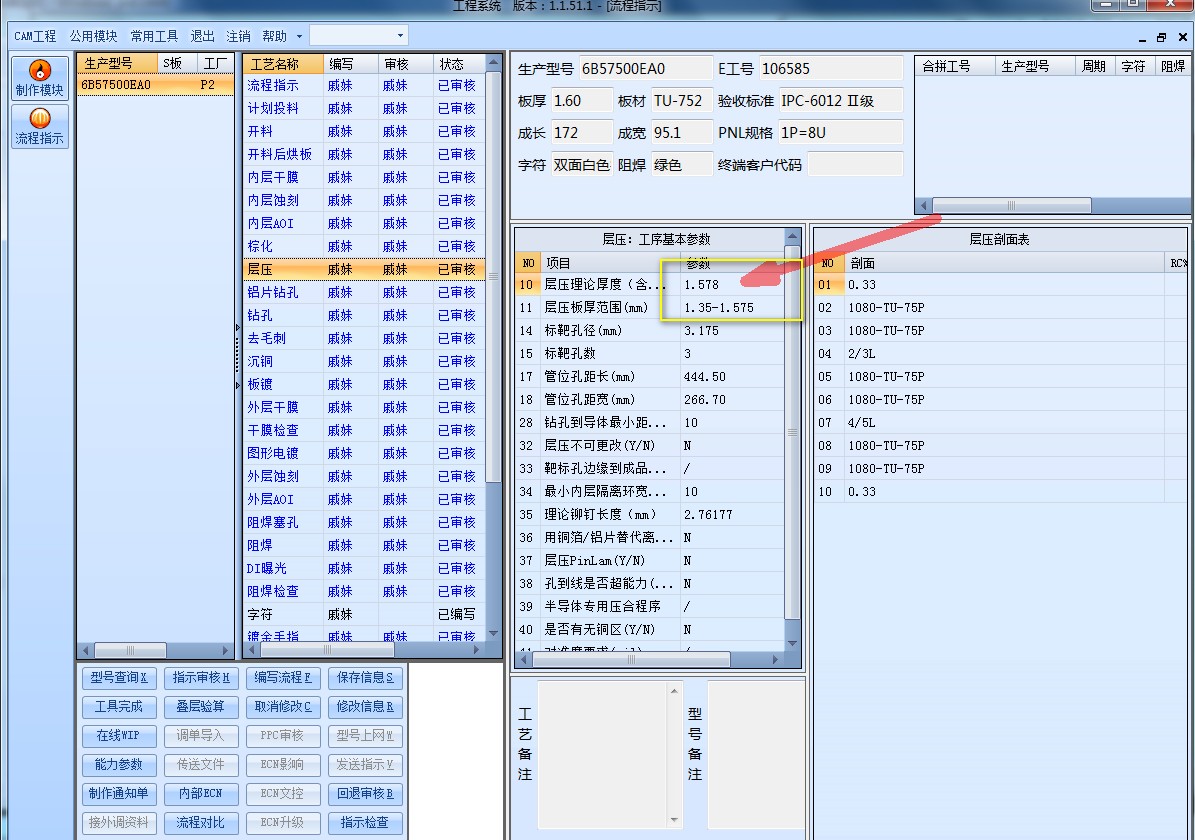Click the 退出 menu item
Image resolution: width=1195 pixels, height=840 pixels.
(202, 36)
